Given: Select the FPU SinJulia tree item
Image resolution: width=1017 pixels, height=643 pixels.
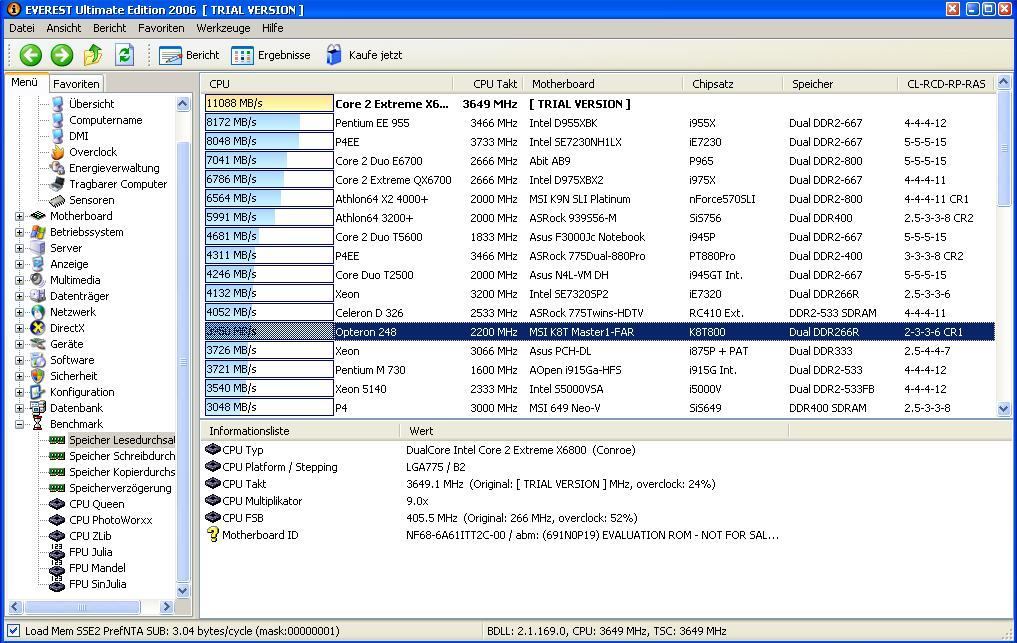Looking at the screenshot, I should pyautogui.click(x=98, y=584).
